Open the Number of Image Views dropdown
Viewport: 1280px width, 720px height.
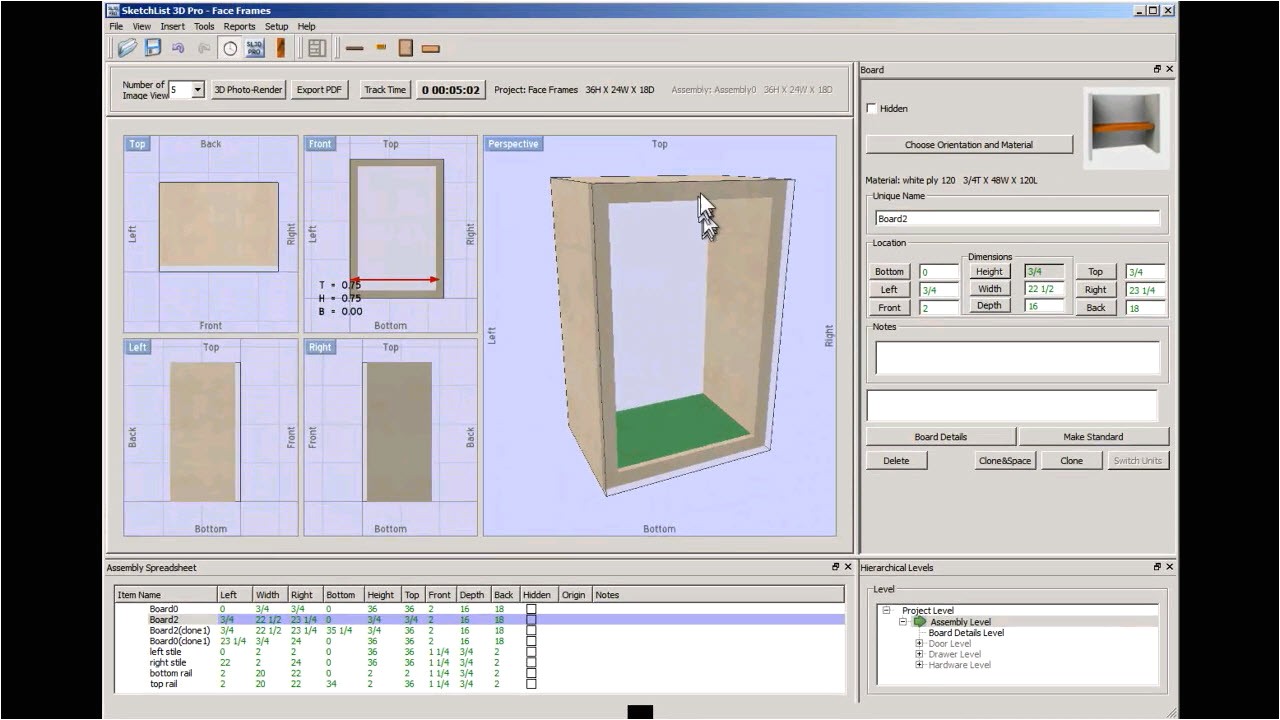click(197, 90)
